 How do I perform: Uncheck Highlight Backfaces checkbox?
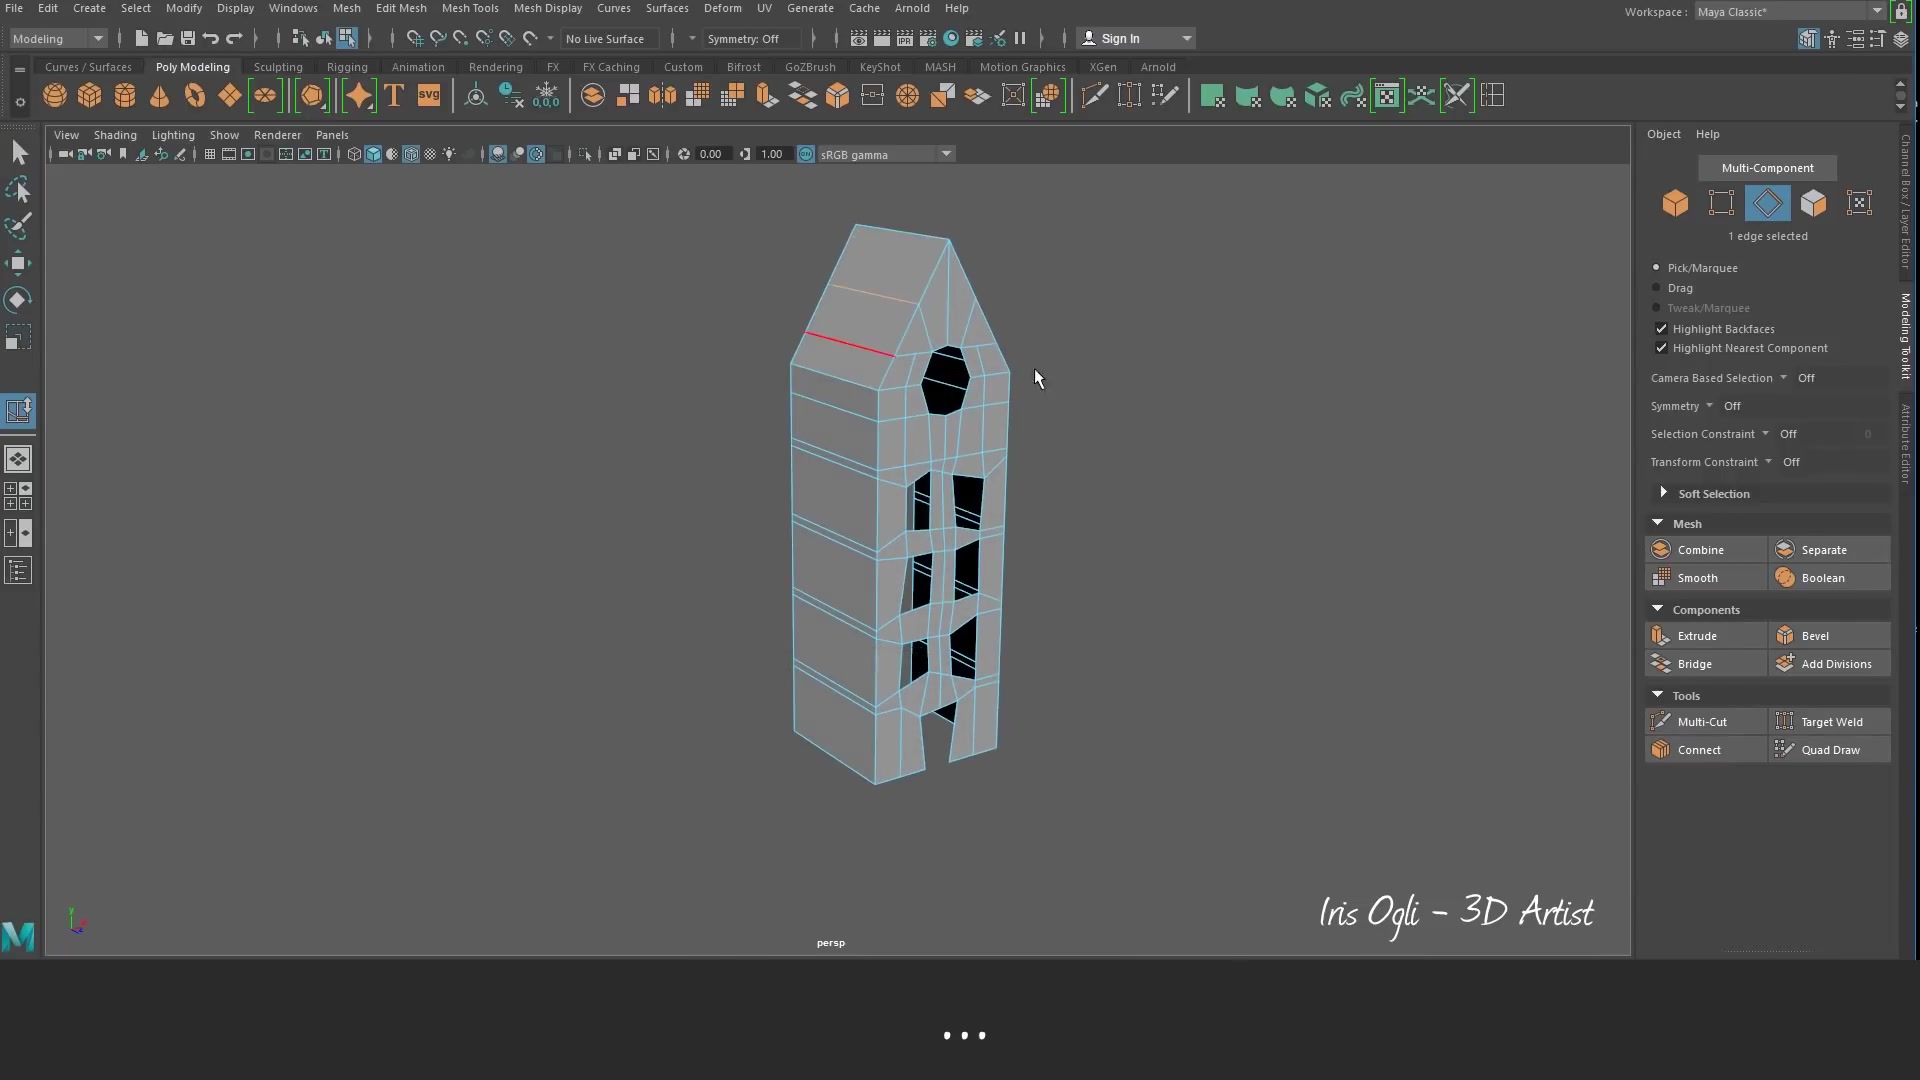[1661, 329]
